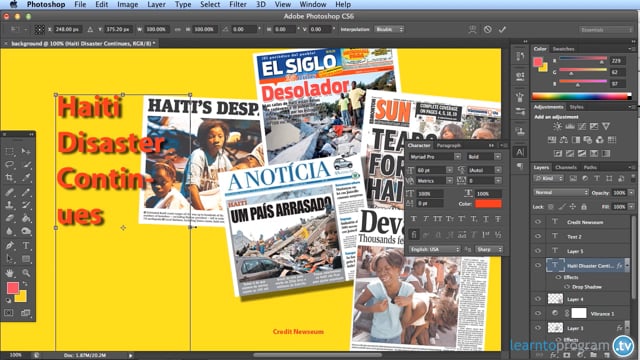Select the Rectangular Marquee tool
The image size is (640, 360).
[9, 151]
